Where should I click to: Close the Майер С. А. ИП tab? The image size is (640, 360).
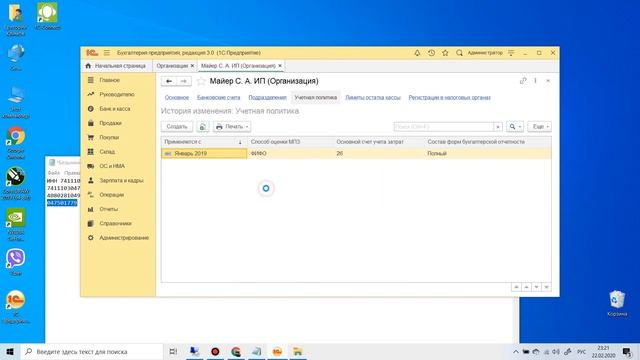click(280, 66)
